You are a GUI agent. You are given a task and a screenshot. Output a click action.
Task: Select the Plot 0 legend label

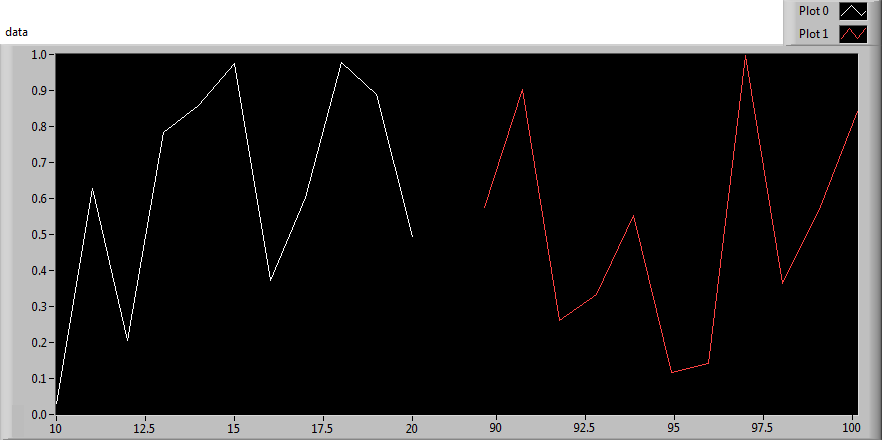(813, 11)
